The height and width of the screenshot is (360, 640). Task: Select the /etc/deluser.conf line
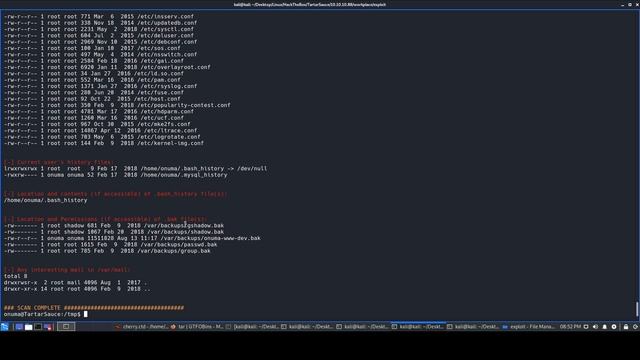tap(99, 36)
